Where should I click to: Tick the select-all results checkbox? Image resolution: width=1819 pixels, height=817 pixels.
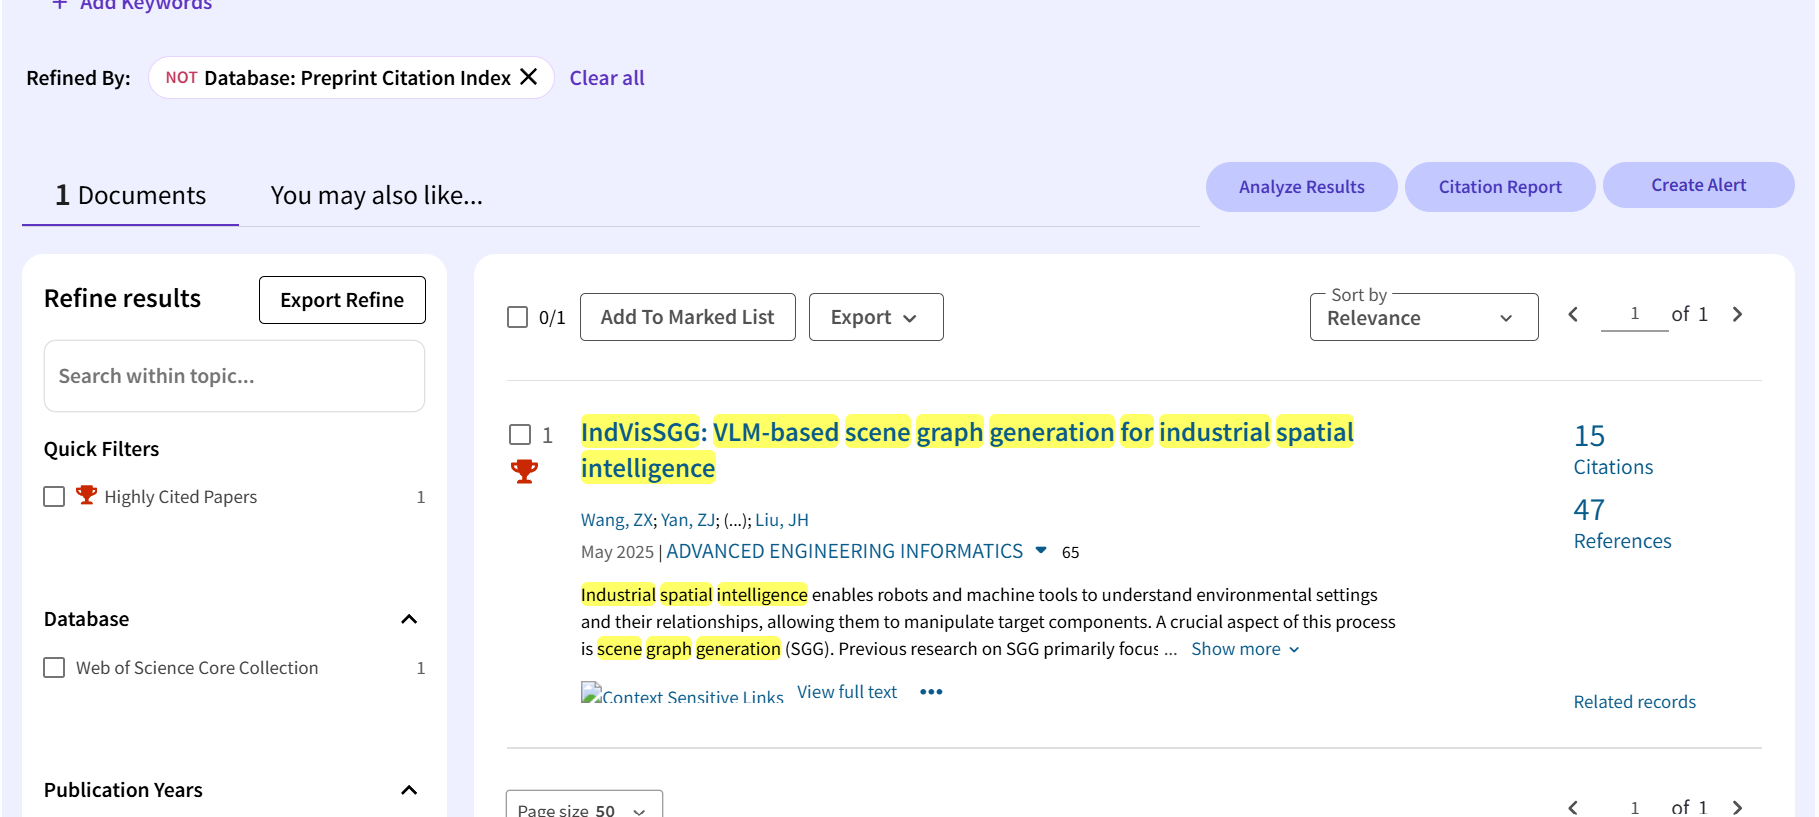[x=517, y=317]
